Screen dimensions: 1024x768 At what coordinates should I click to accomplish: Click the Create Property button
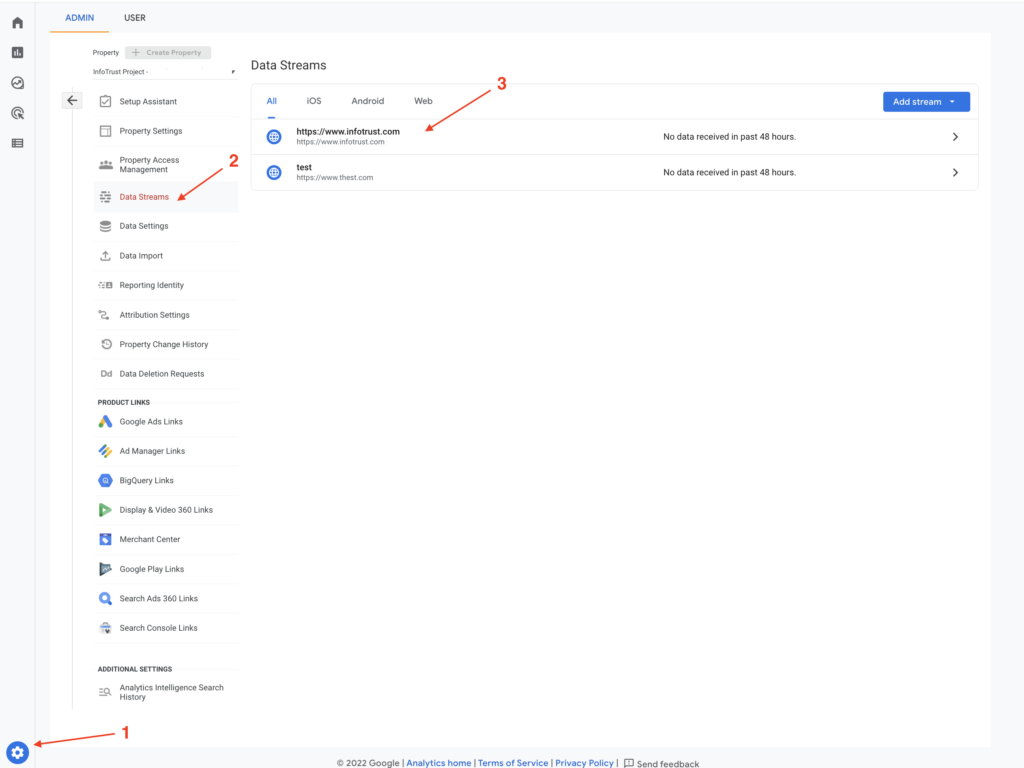pyautogui.click(x=167, y=52)
